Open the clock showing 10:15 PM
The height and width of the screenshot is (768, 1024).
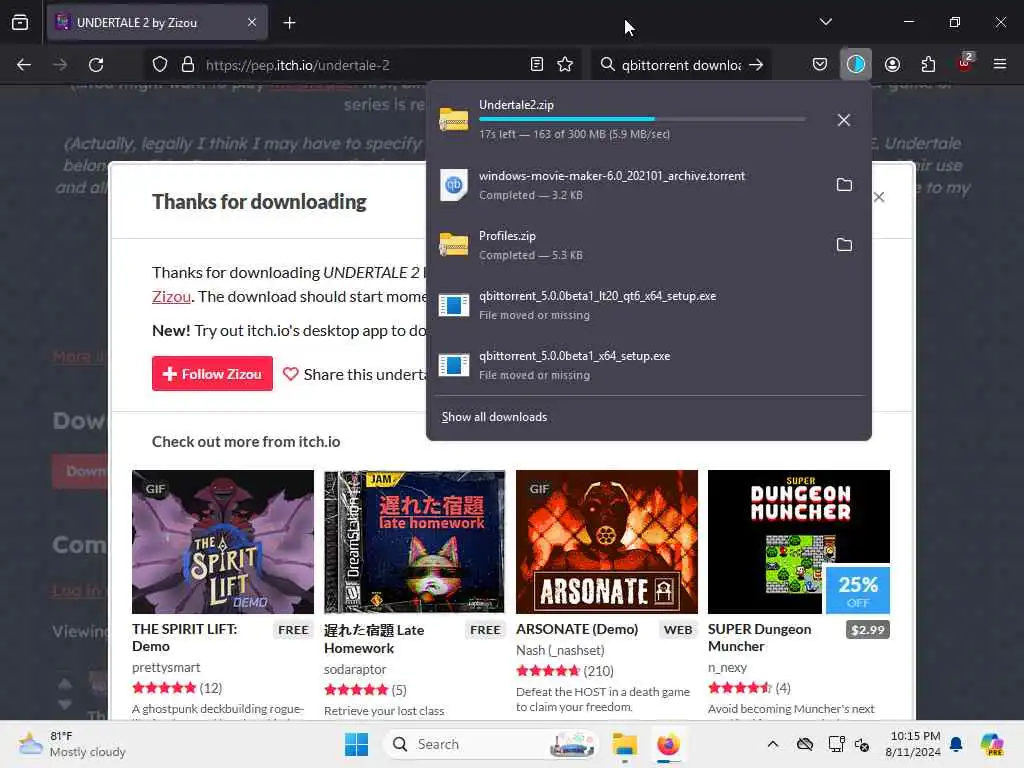point(913,744)
